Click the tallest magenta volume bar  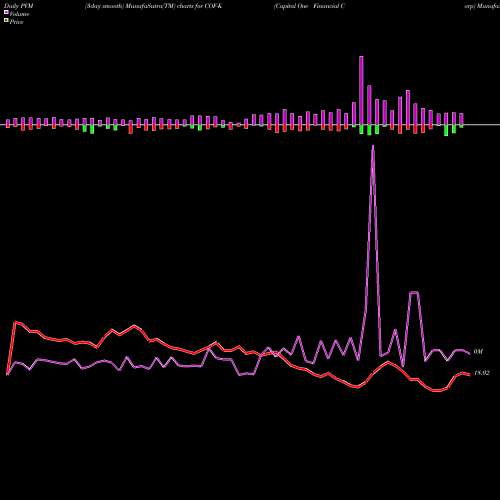361,90
